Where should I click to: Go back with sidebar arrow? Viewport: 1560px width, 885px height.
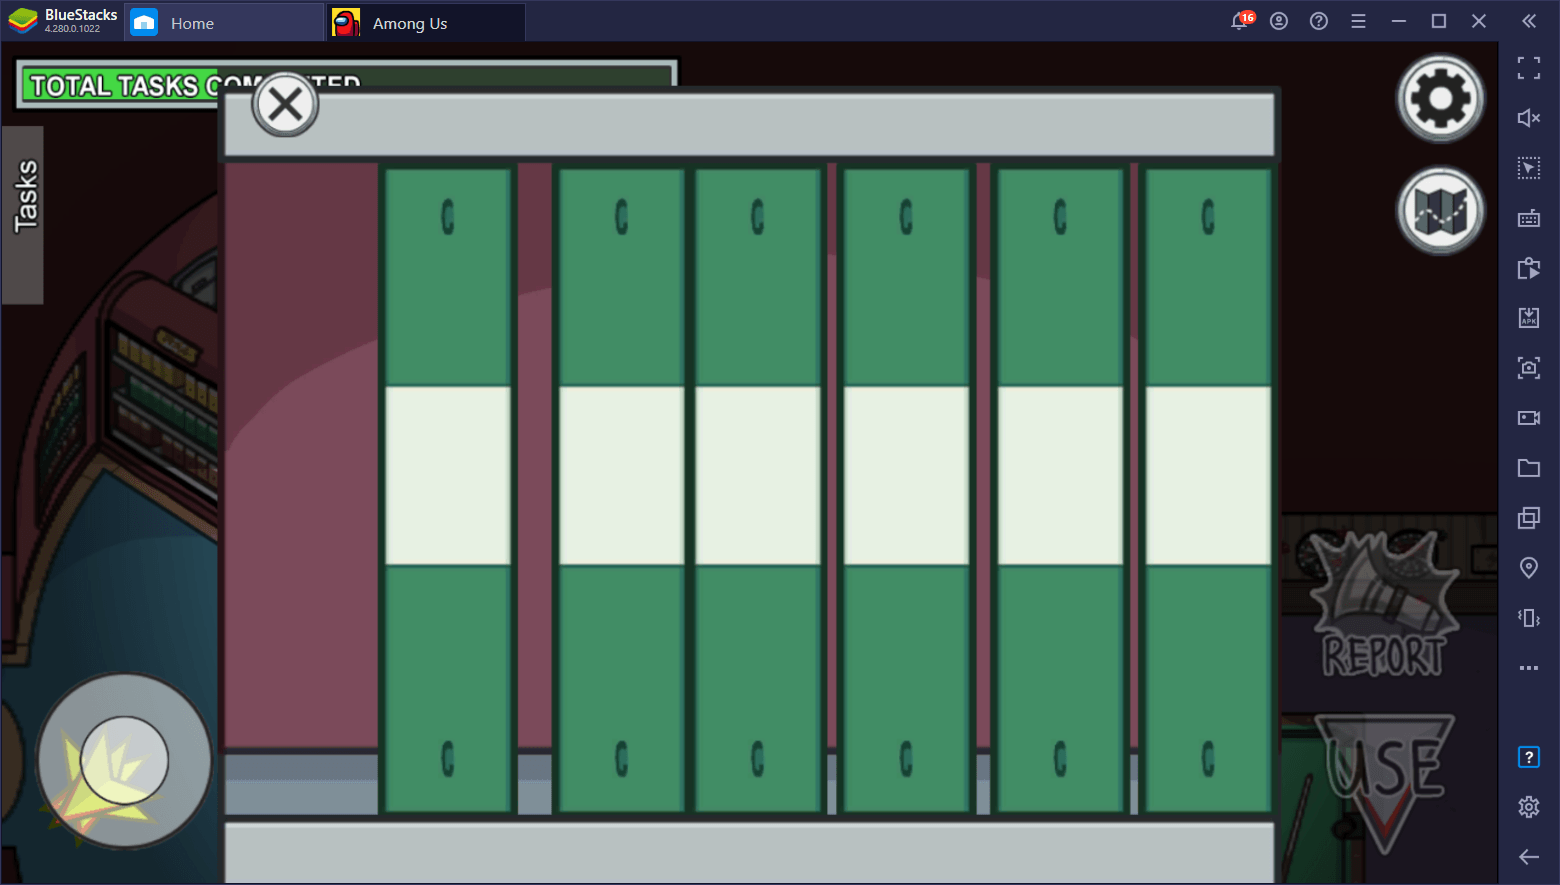[1529, 857]
